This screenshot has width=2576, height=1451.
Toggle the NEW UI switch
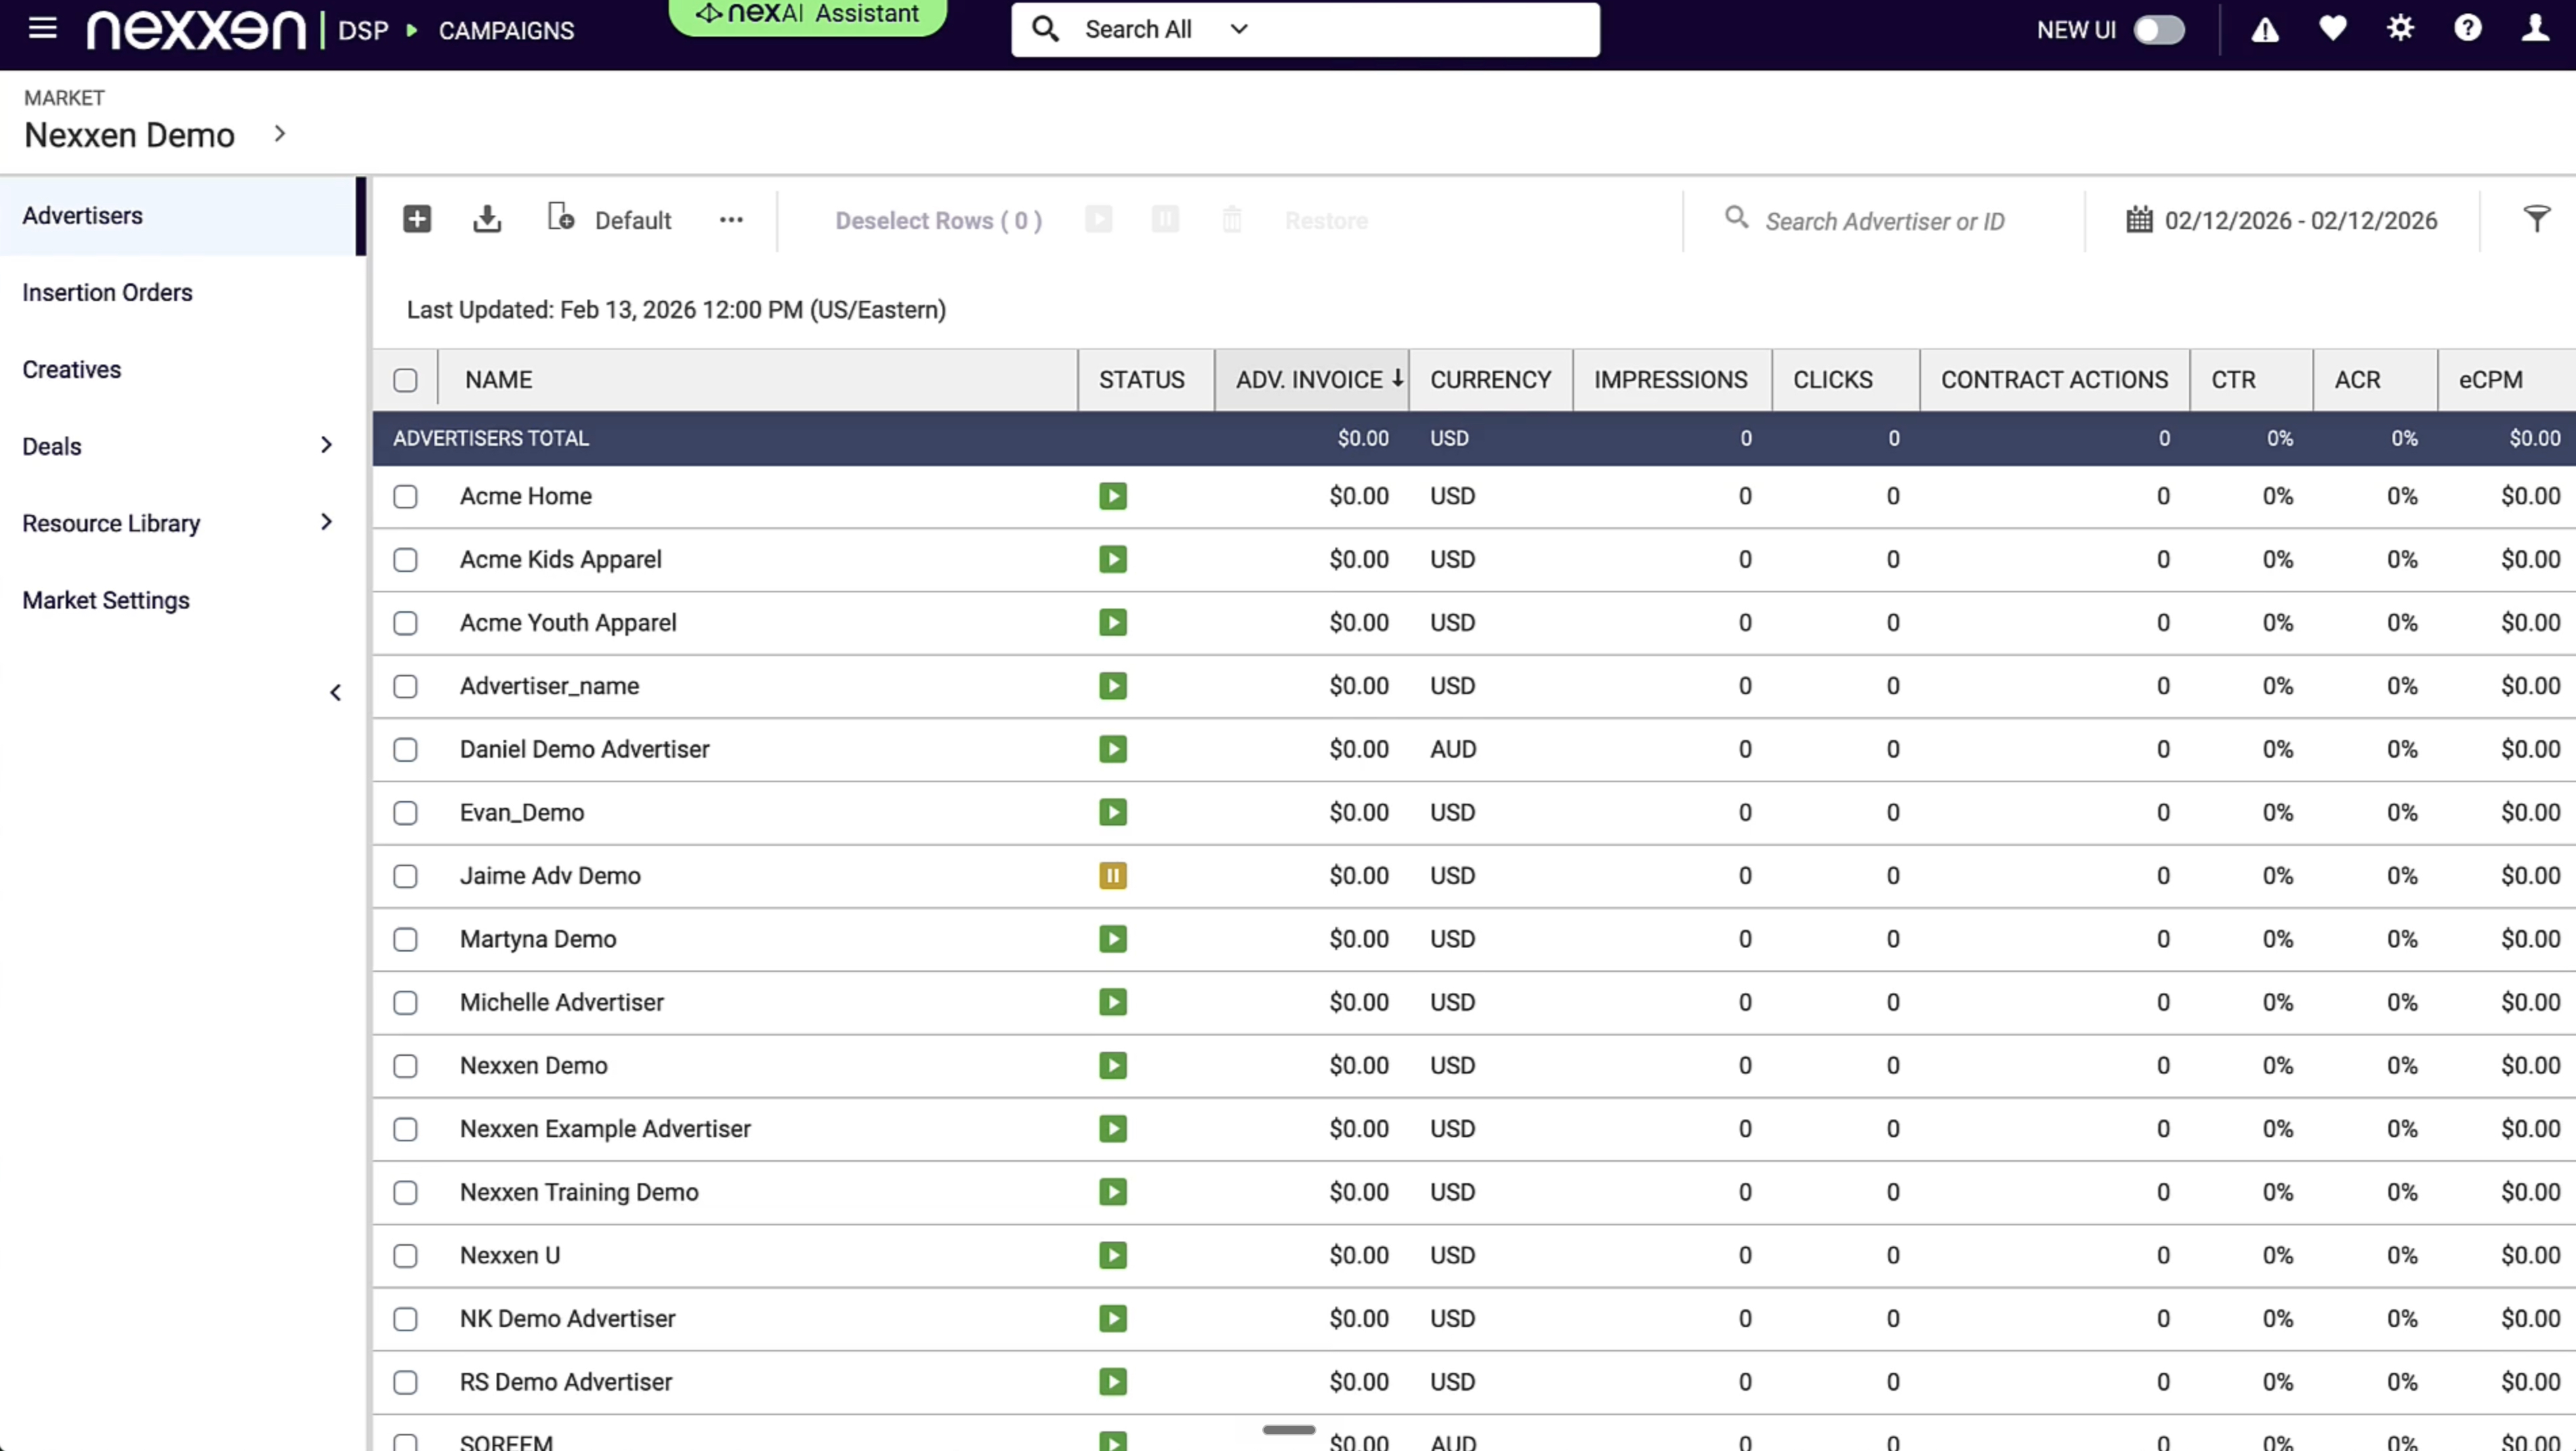tap(2159, 30)
